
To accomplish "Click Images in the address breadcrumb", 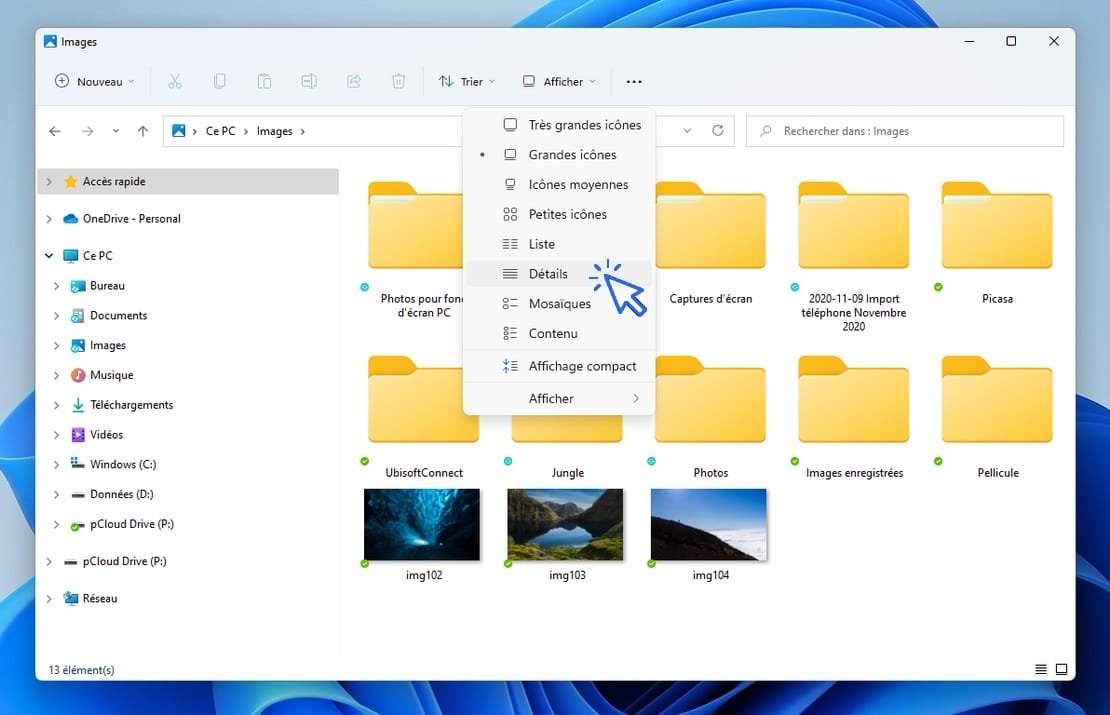I will pyautogui.click(x=274, y=131).
